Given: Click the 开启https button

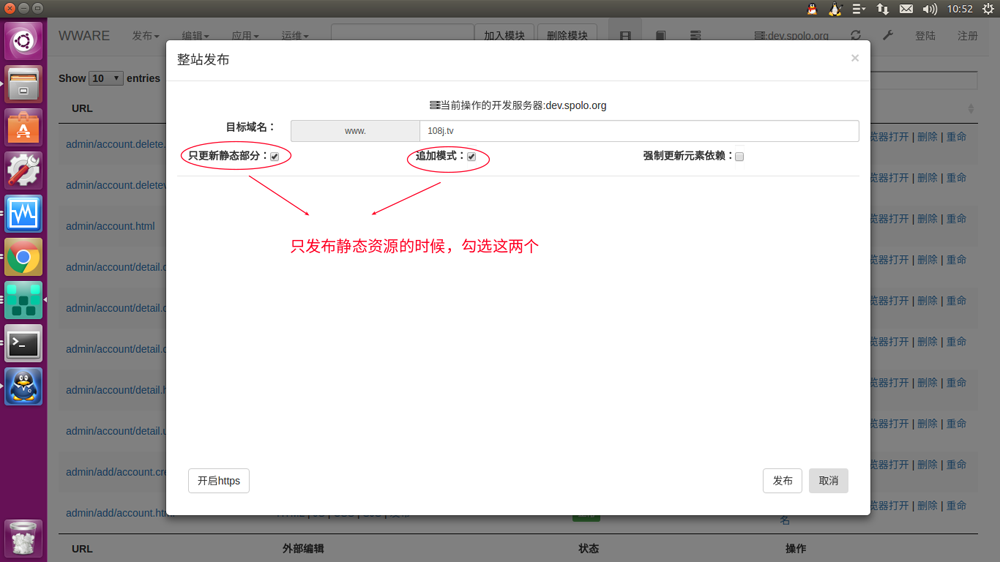Looking at the screenshot, I should coord(219,480).
